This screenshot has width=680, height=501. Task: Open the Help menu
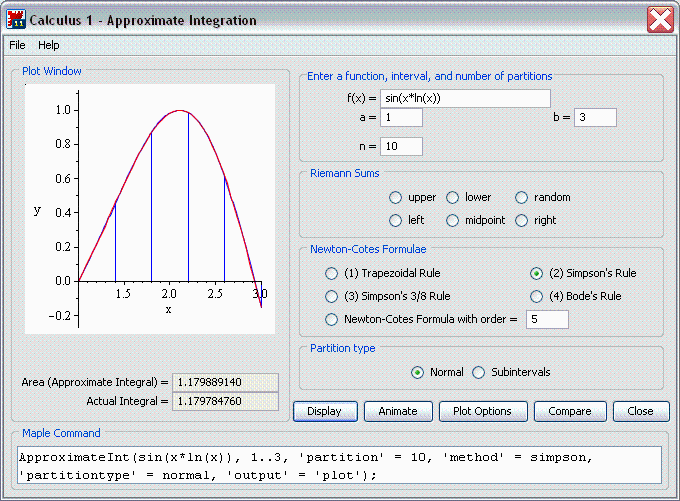coord(49,45)
